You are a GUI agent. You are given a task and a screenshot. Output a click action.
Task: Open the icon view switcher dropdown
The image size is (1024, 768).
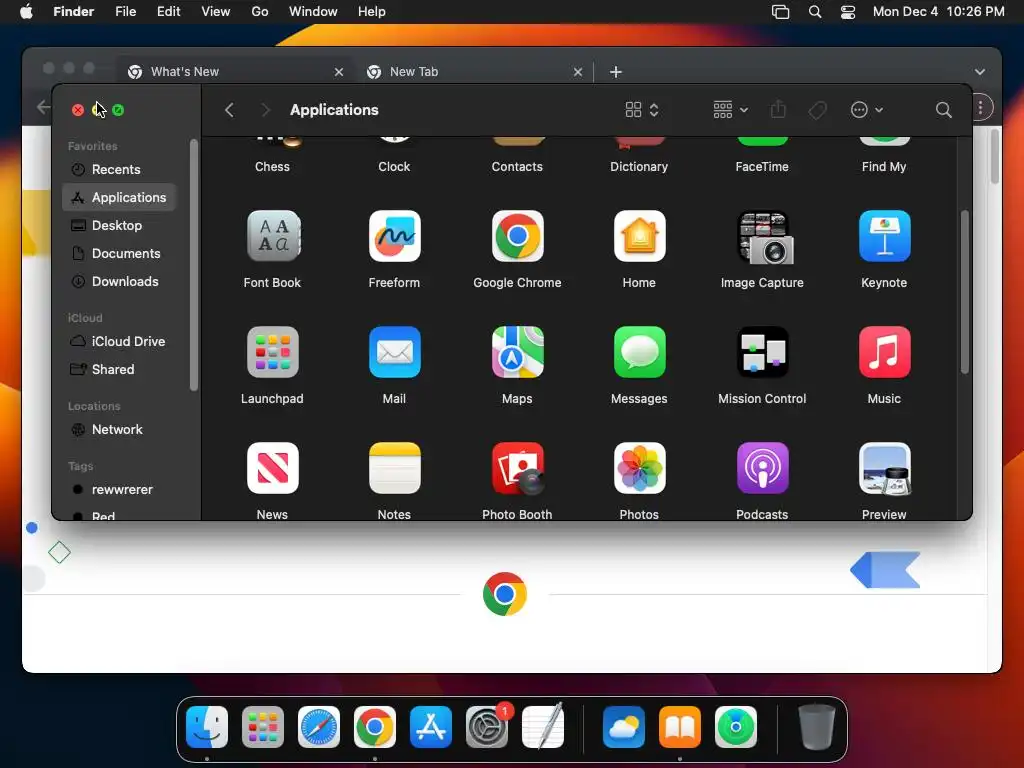pyautogui.click(x=642, y=110)
